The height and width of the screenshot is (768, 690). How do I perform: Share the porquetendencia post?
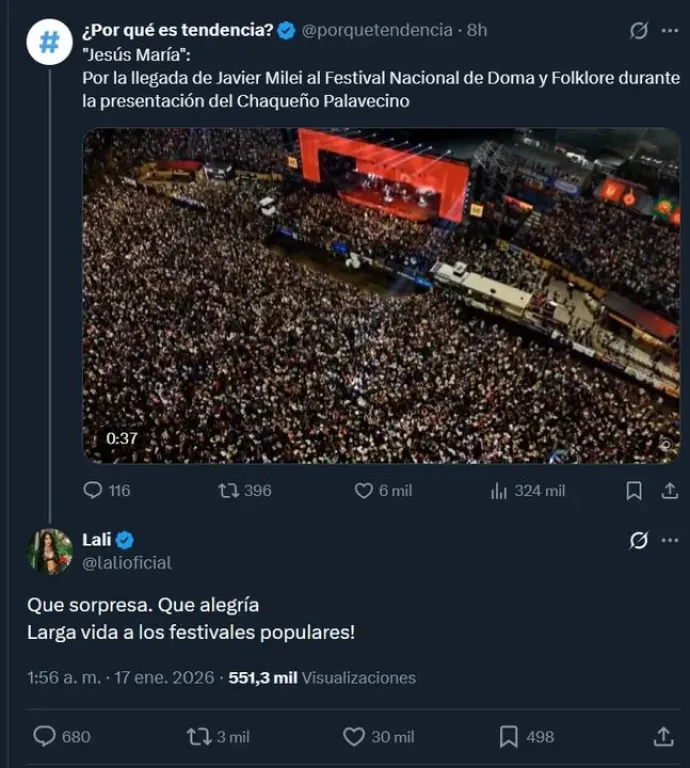[669, 490]
